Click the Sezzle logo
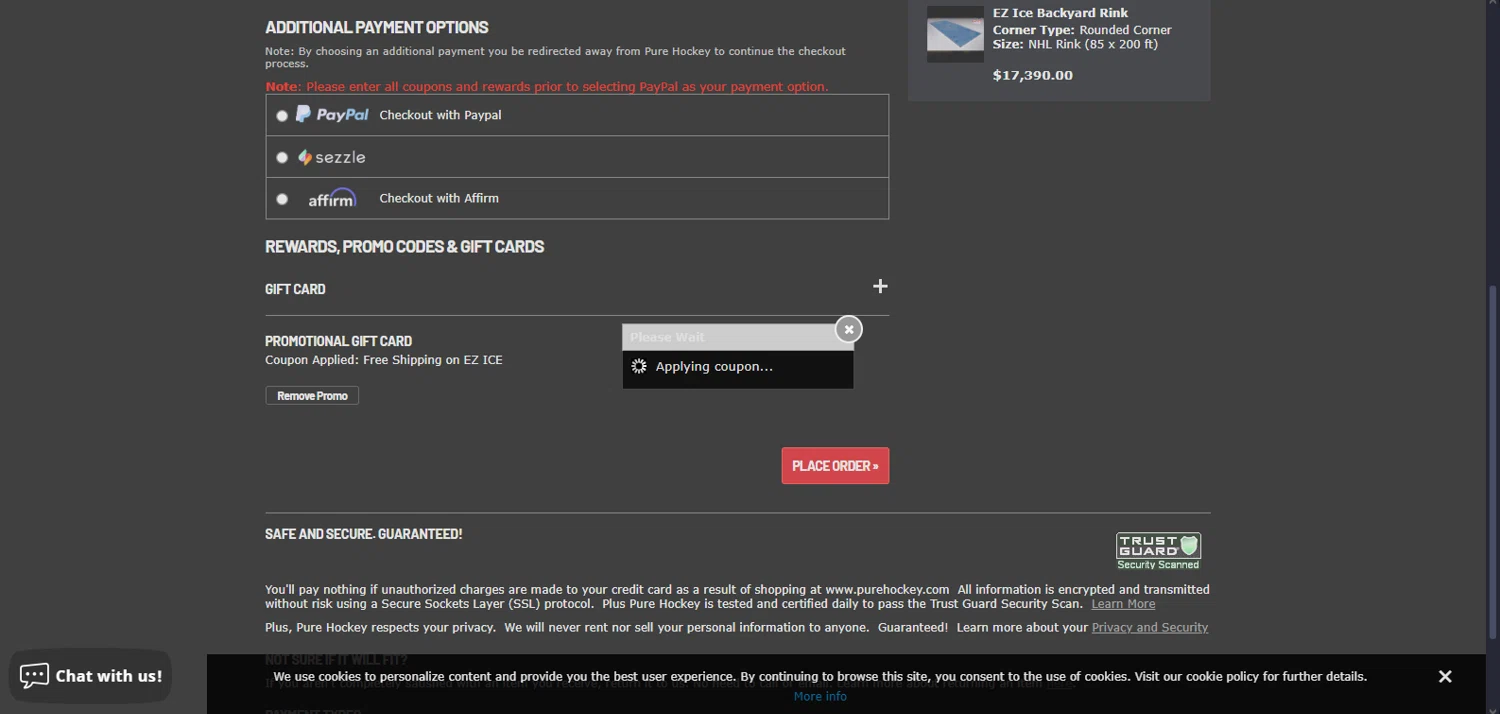1500x714 pixels. click(x=331, y=157)
